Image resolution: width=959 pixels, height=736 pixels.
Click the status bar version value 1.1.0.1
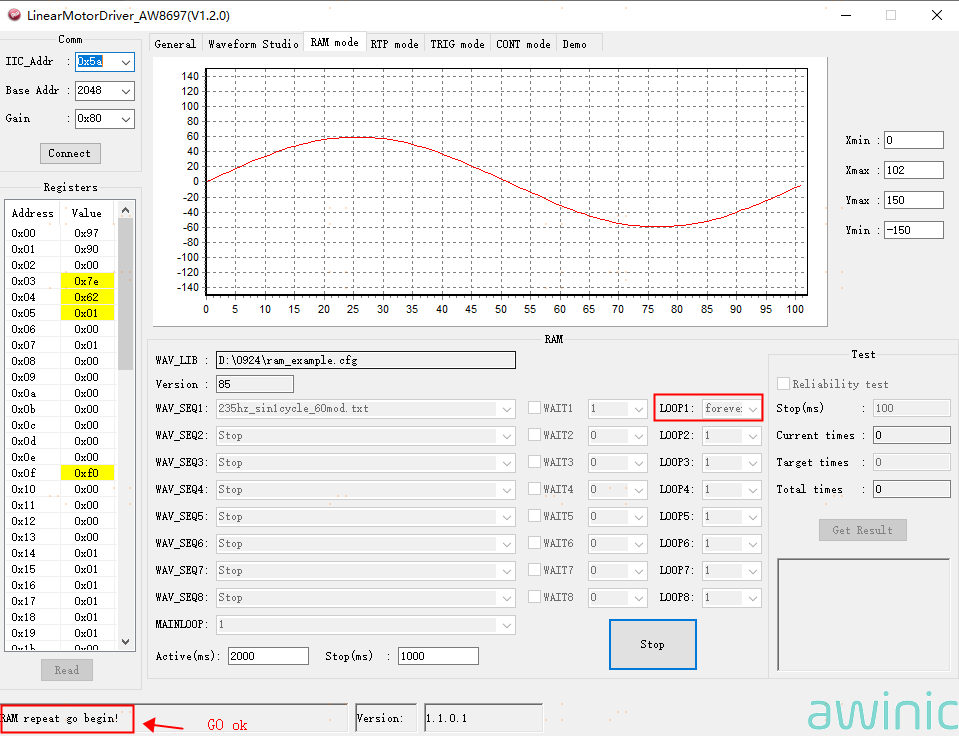[483, 718]
